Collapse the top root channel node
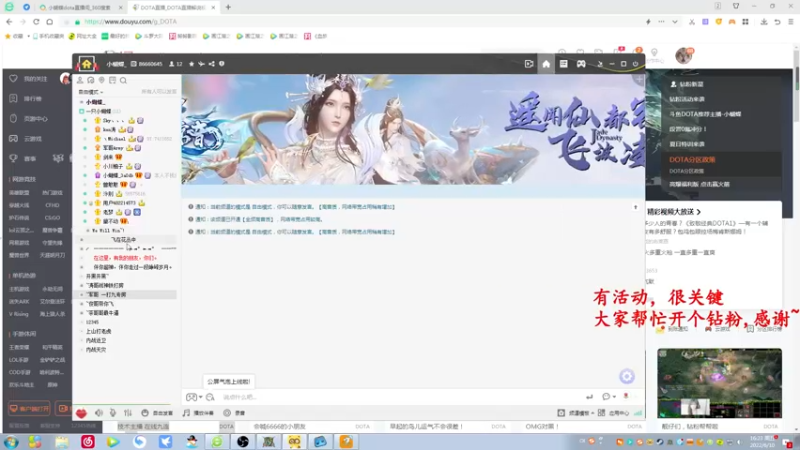 pyautogui.click(x=82, y=102)
